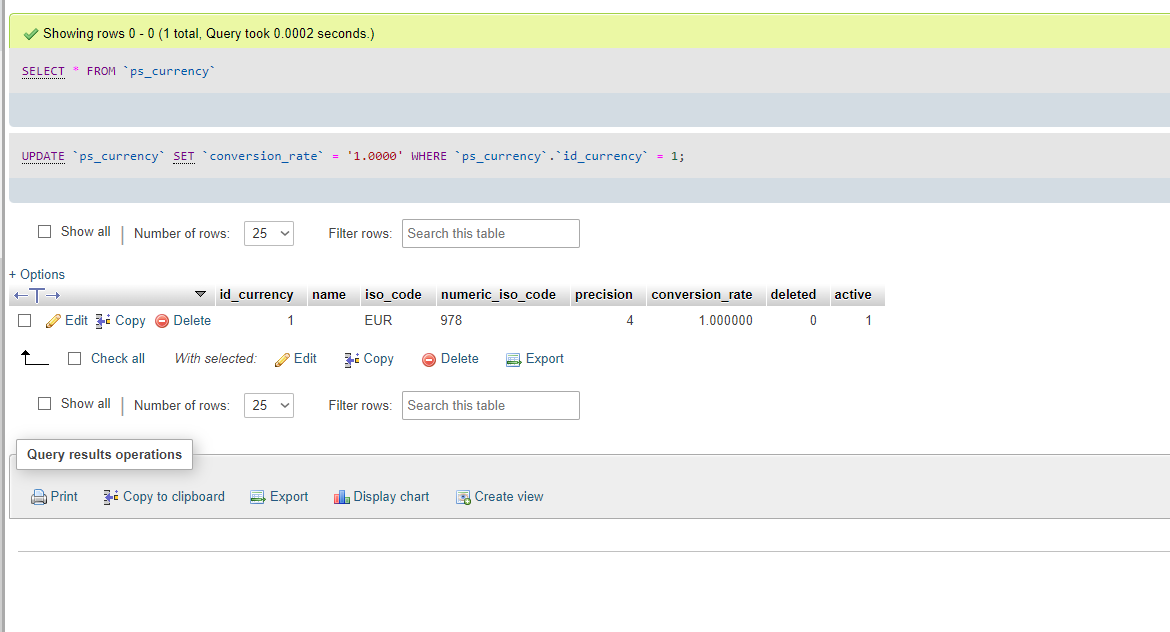Click the up-left arrow next to Check all
The image size is (1170, 632).
point(35,358)
